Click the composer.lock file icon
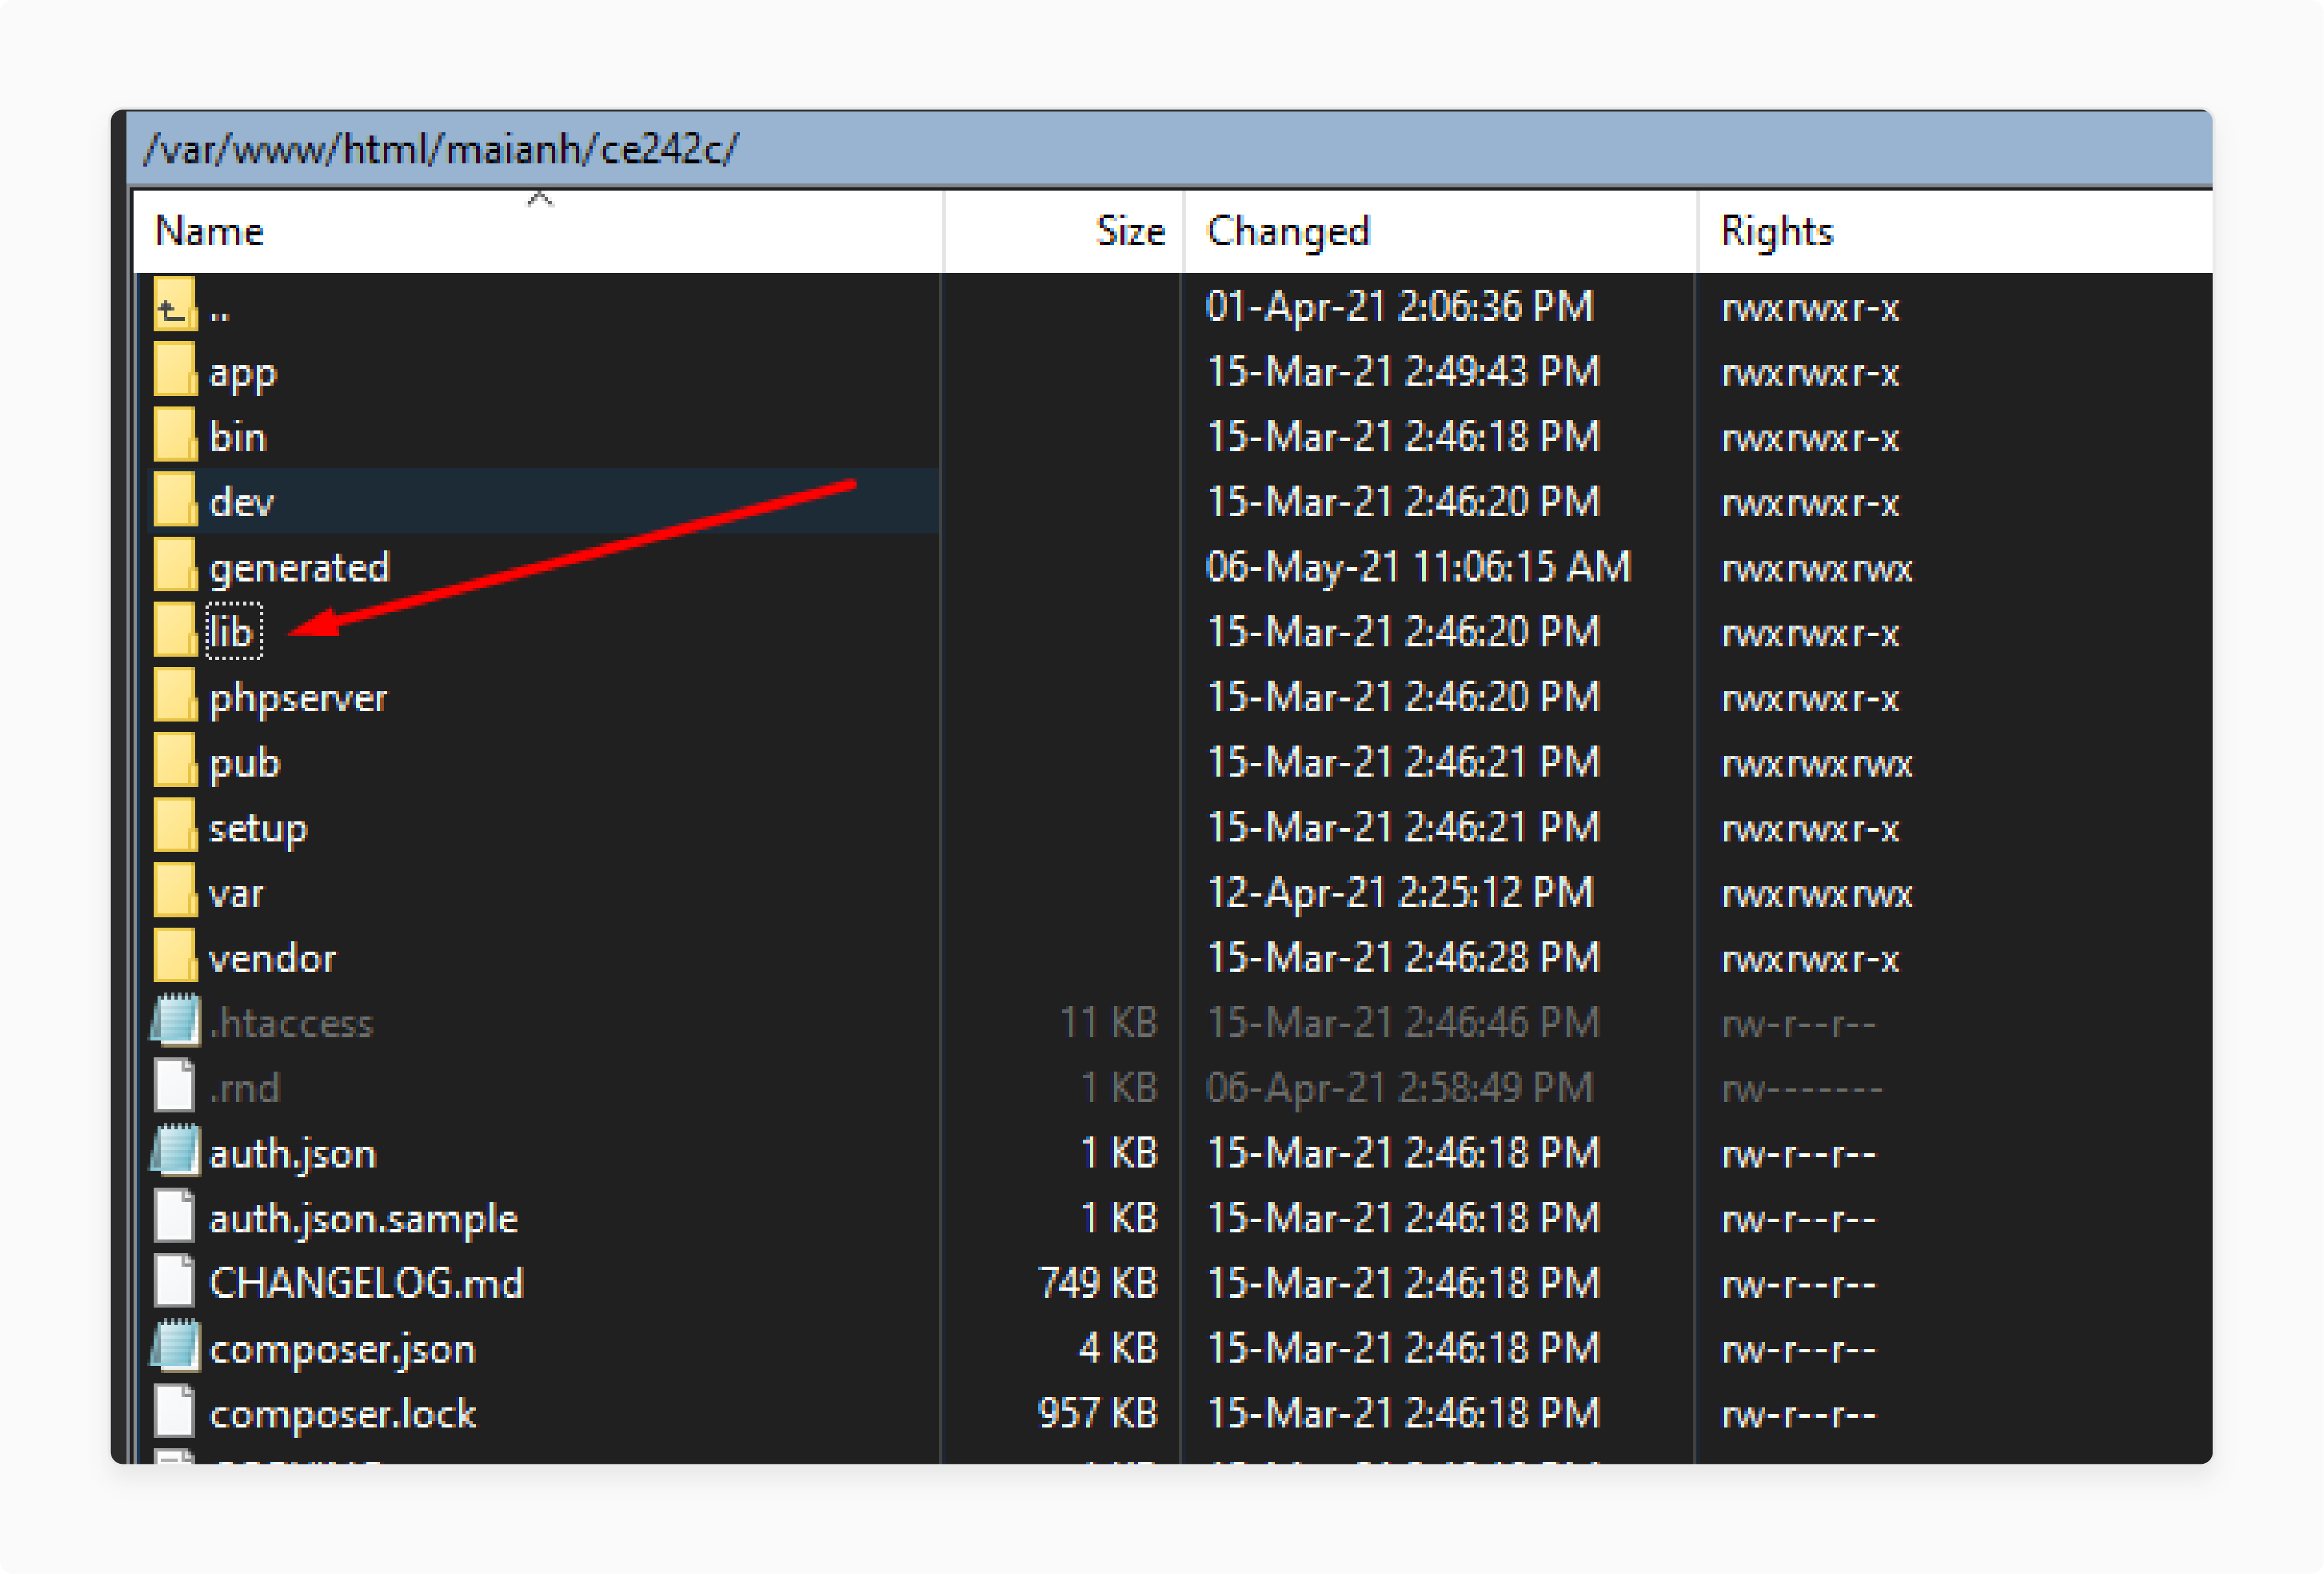 coord(175,1412)
